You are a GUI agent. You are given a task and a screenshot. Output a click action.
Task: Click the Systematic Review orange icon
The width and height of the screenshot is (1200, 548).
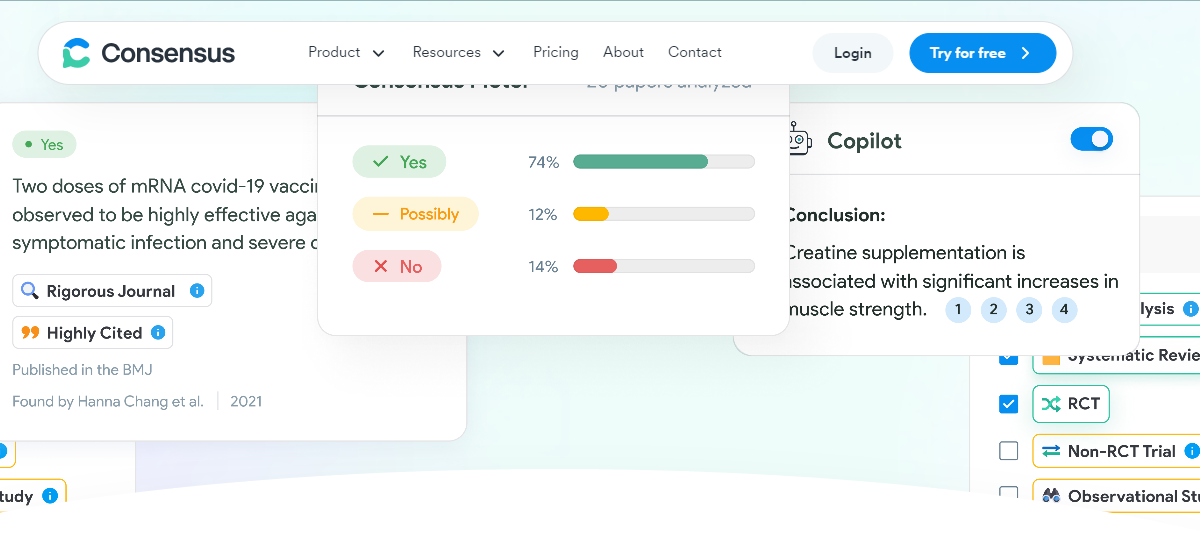point(1050,357)
